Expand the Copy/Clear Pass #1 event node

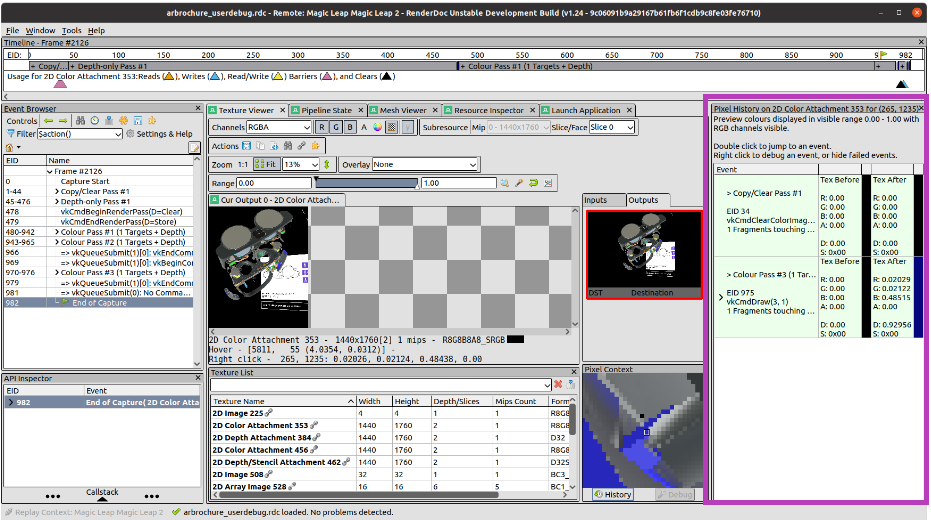click(x=56, y=191)
